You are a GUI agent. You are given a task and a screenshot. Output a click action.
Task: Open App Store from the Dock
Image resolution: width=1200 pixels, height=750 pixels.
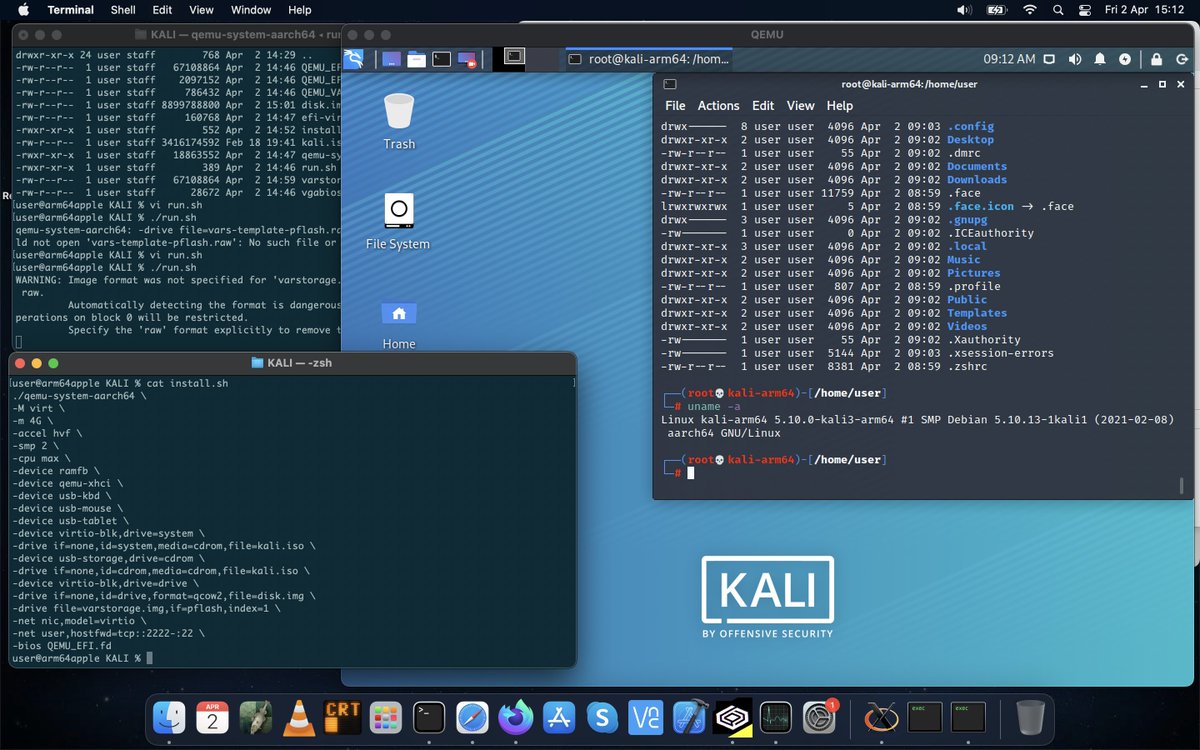[559, 716]
